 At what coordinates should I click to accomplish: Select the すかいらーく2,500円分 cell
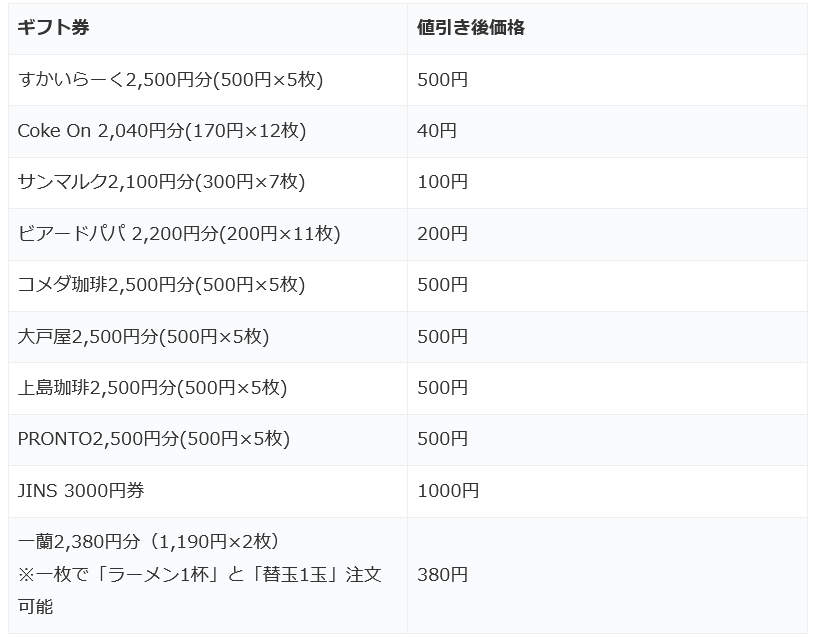coord(207,80)
